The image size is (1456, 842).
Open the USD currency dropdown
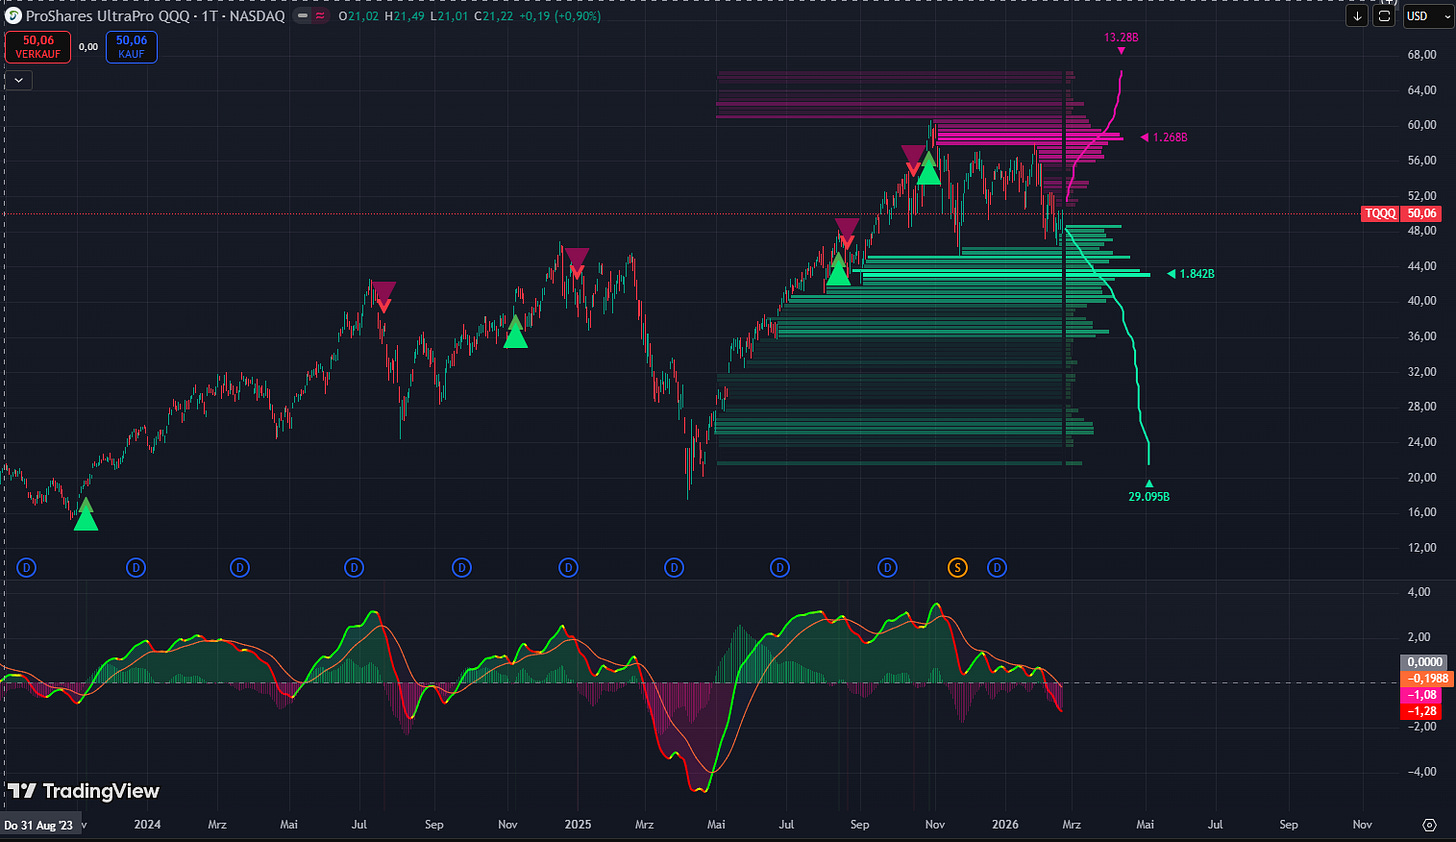tap(1426, 16)
